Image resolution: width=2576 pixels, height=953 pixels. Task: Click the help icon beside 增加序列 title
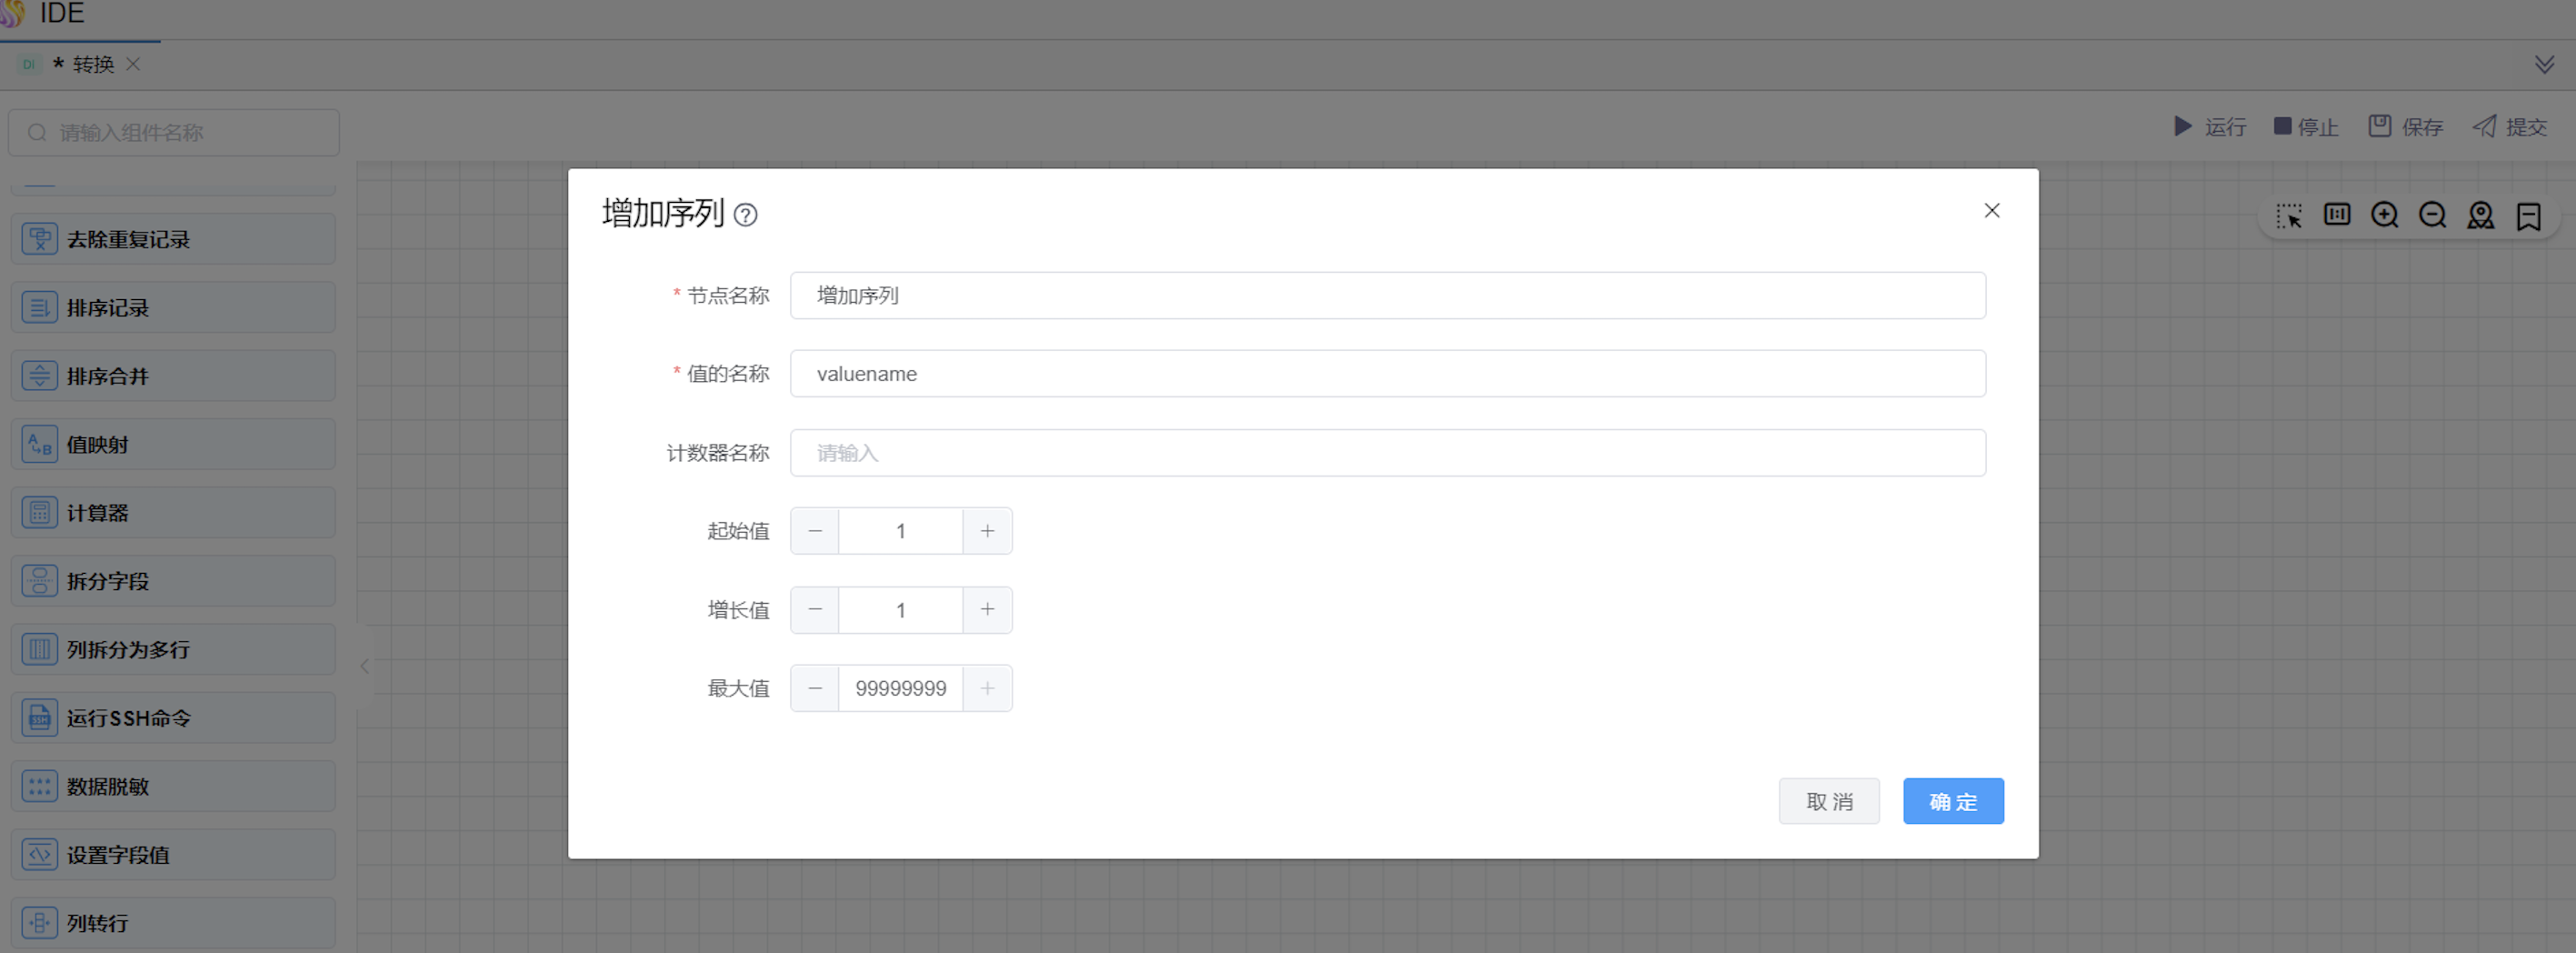coord(745,215)
